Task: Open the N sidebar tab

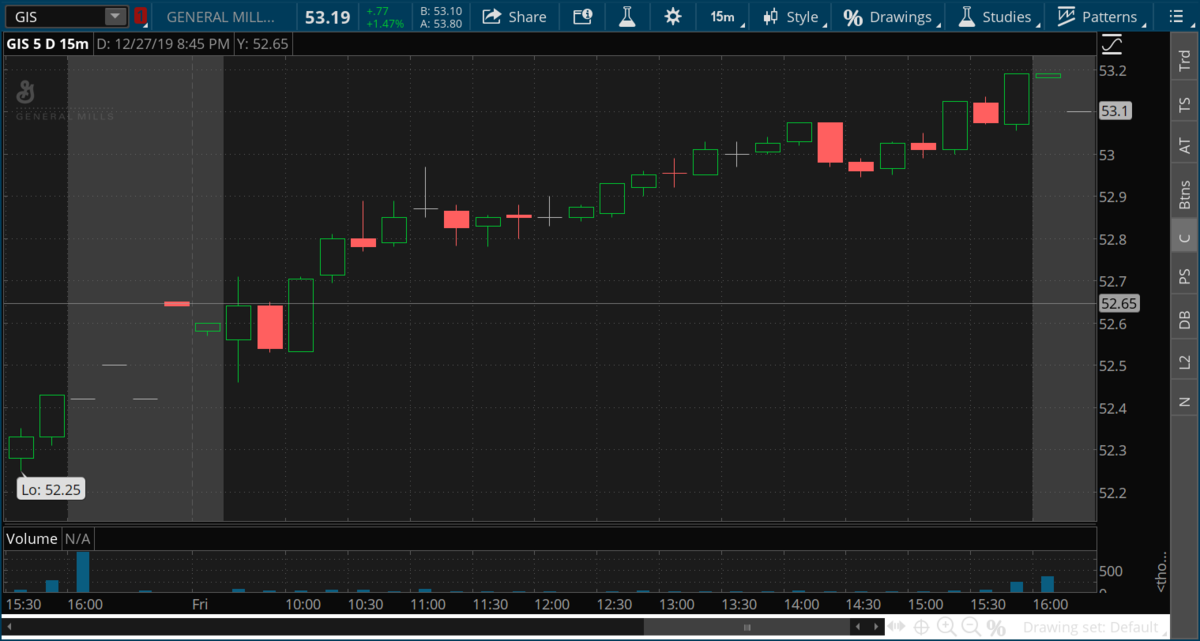Action: [1185, 402]
